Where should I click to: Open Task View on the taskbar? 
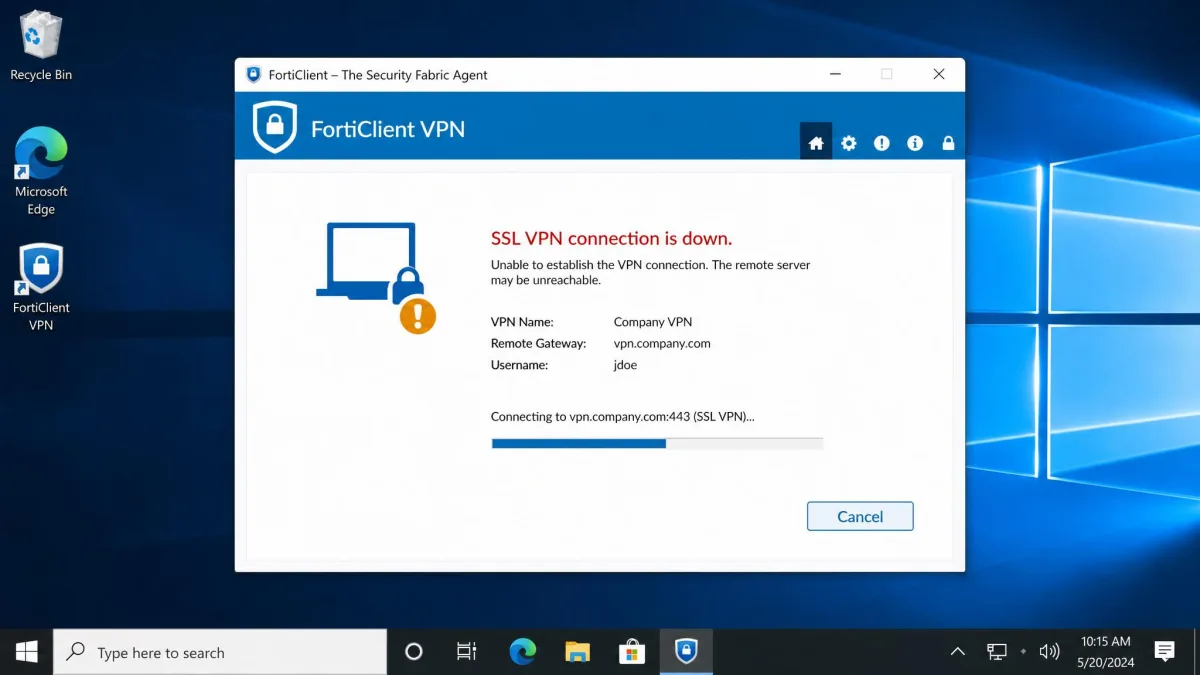(467, 652)
